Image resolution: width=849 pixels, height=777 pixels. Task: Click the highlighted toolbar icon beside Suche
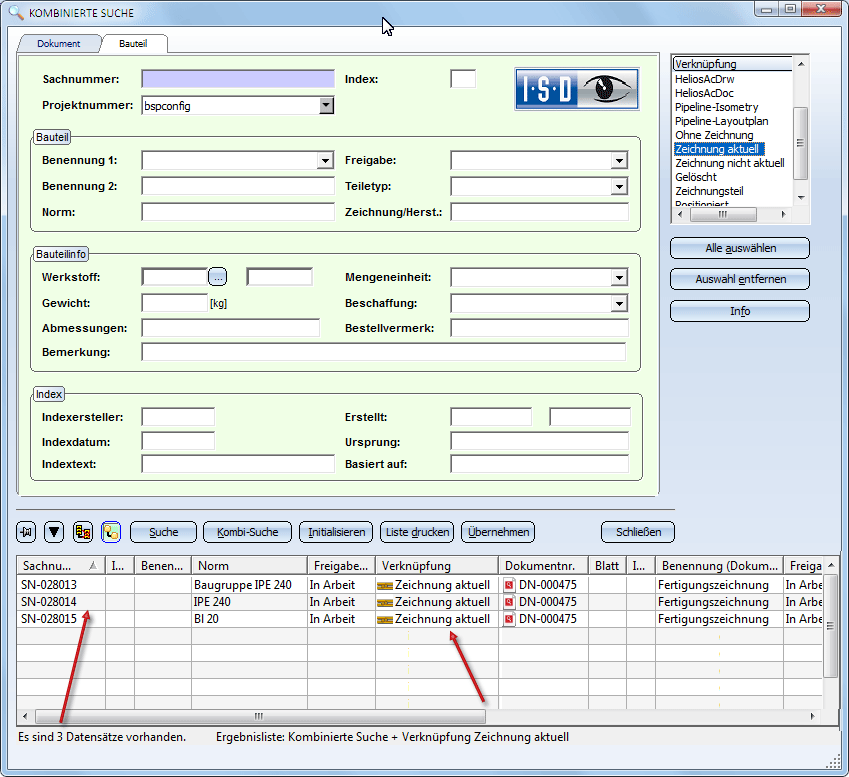pos(110,532)
